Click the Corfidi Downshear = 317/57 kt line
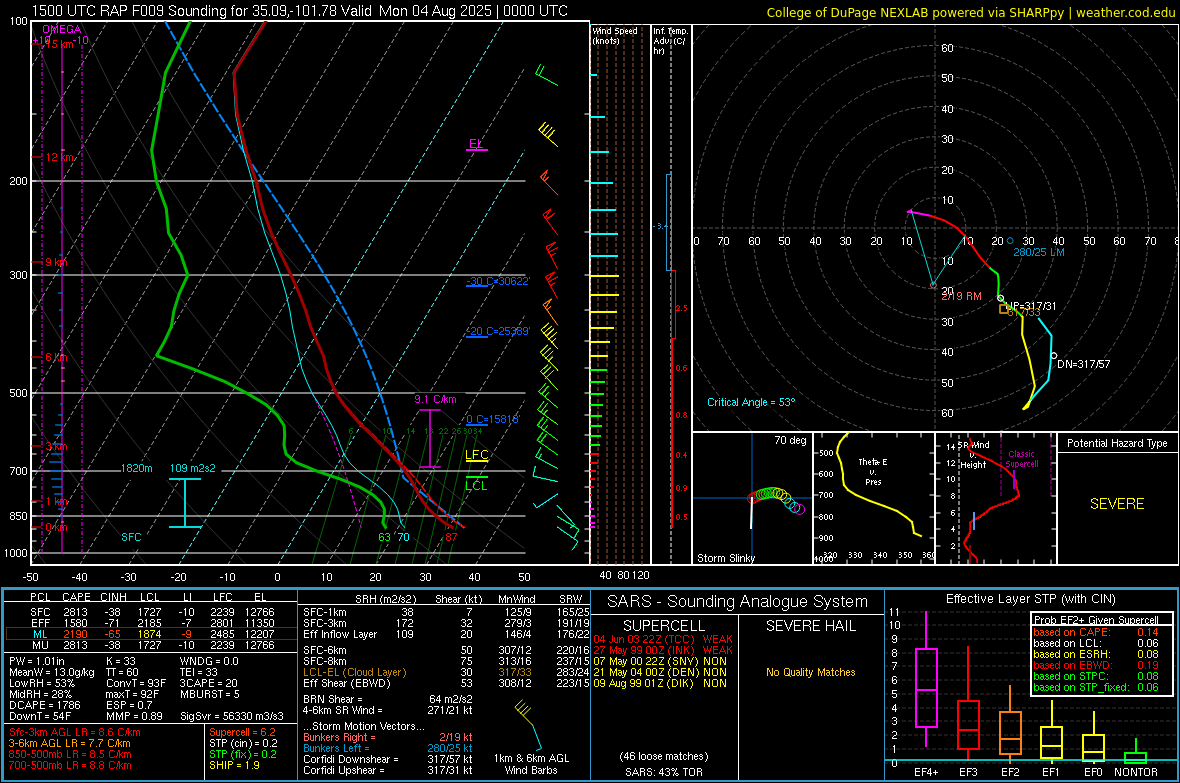 pyautogui.click(x=388, y=759)
